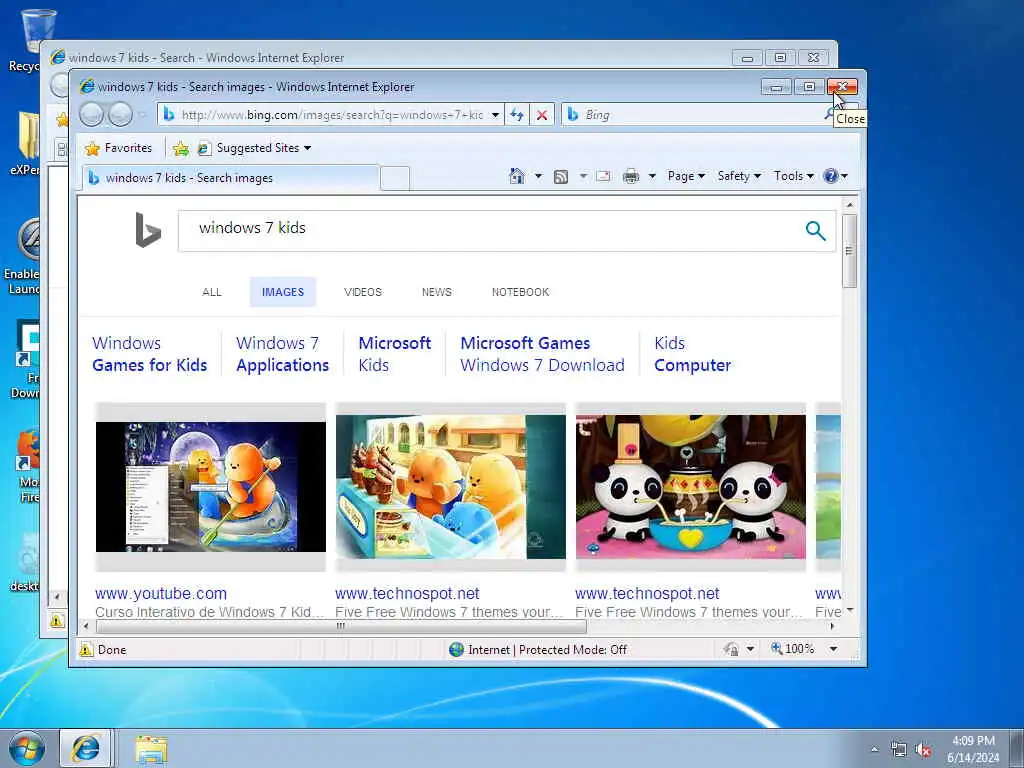Click the scroll right arrow
The image size is (1024, 768).
point(832,626)
